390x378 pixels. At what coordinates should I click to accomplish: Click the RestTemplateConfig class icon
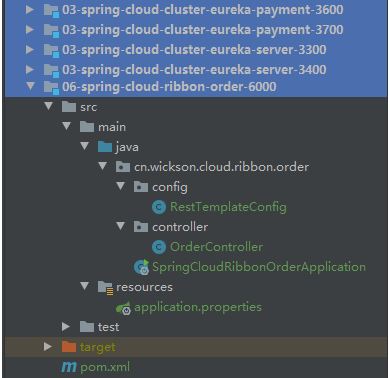coord(159,207)
